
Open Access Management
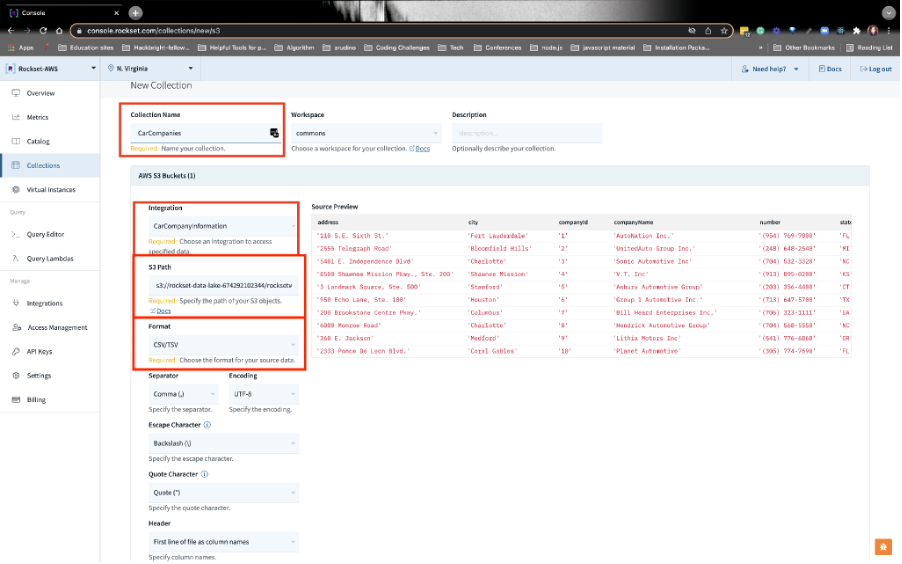[57, 327]
